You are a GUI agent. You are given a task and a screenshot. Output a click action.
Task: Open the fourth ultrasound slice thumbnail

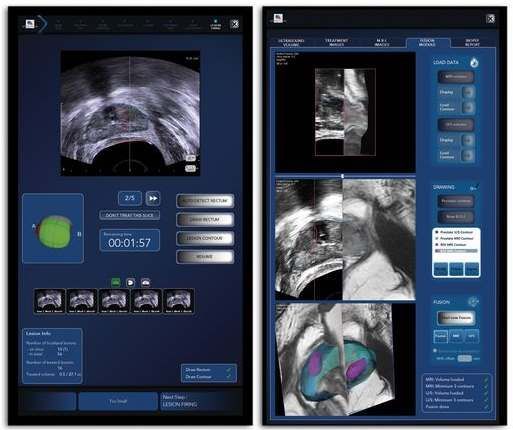tap(146, 301)
